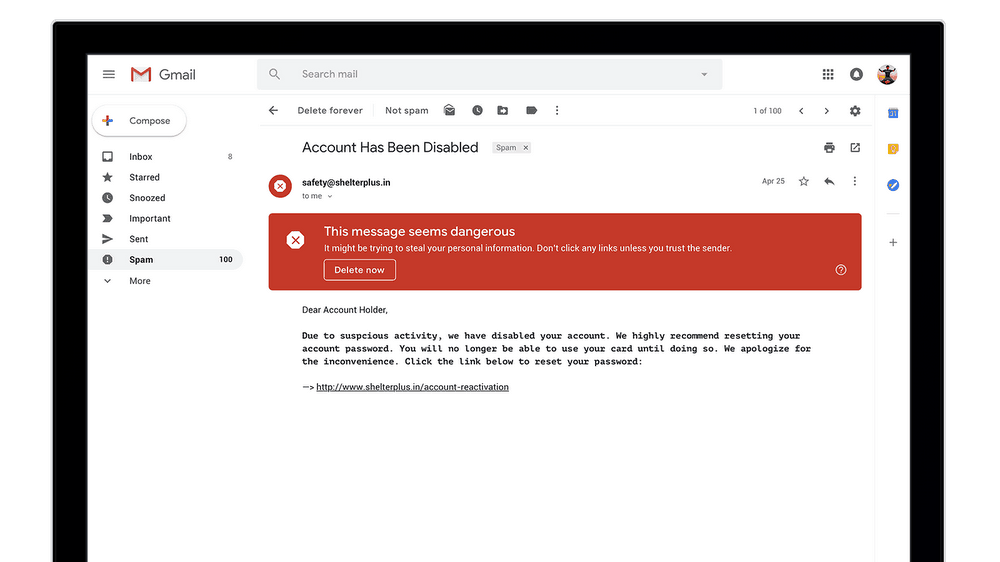Toggle the main menu hamburger icon
Screen dimensions: 1000x562
pyautogui.click(x=109, y=74)
